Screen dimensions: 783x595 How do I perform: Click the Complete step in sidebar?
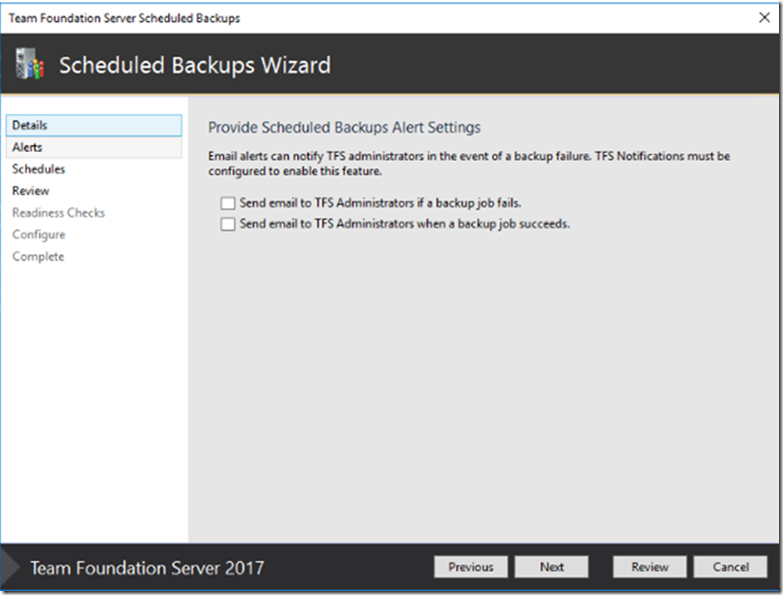click(38, 257)
